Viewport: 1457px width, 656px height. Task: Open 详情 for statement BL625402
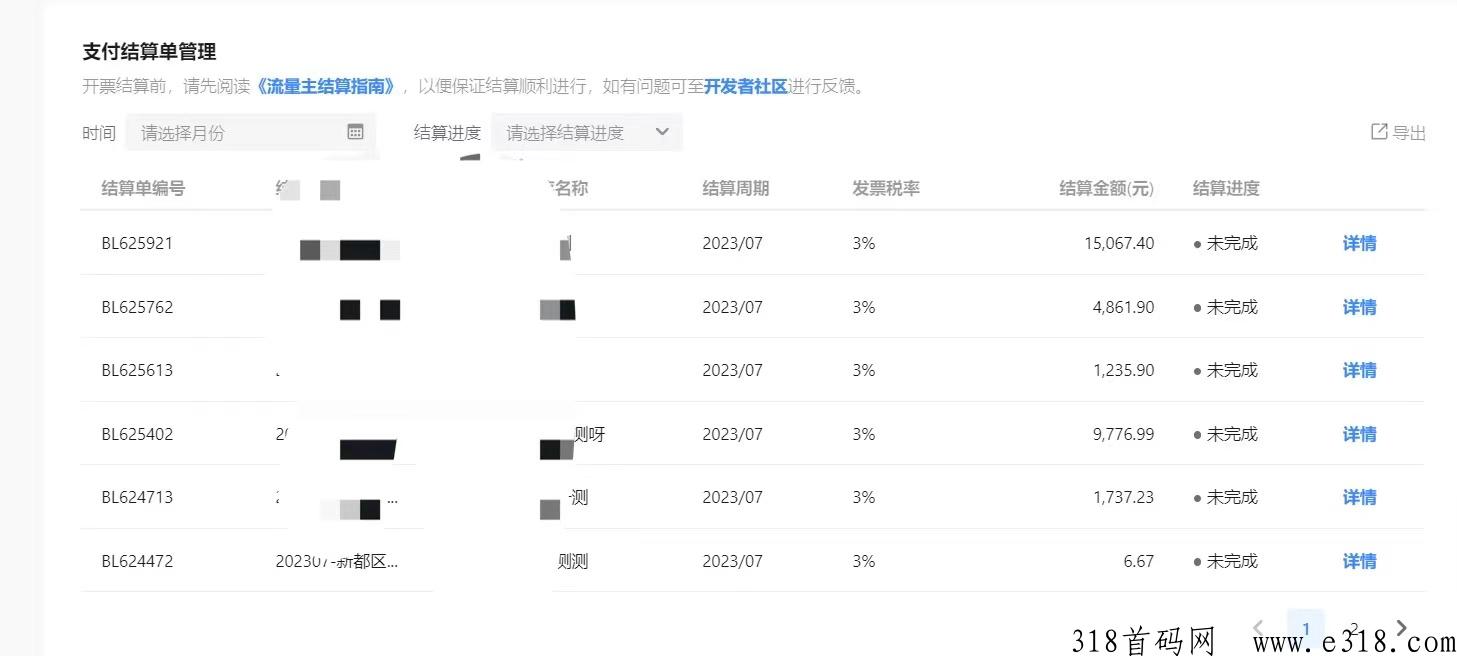(x=1359, y=434)
